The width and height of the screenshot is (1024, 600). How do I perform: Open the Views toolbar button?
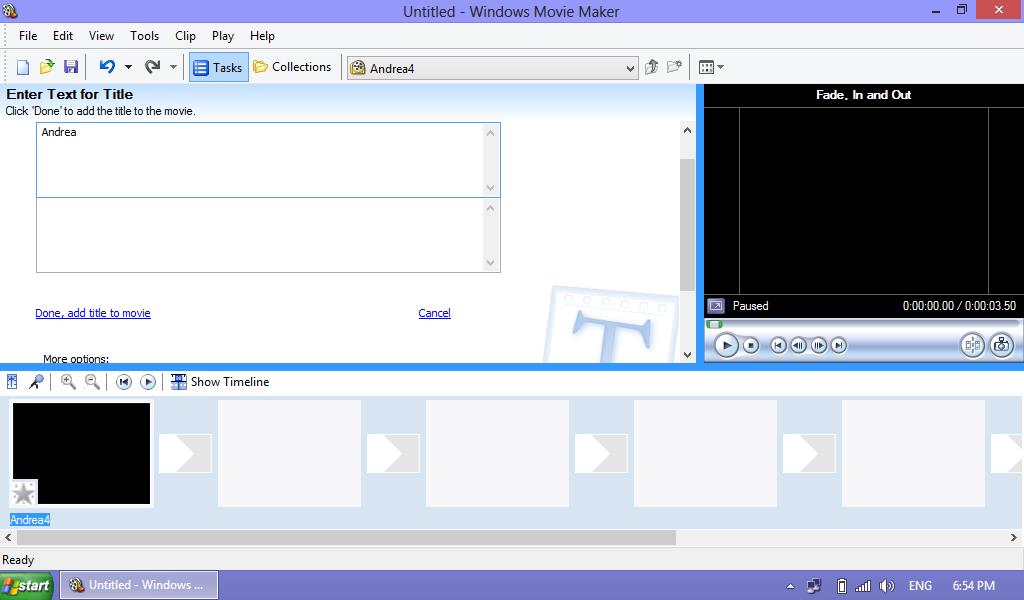pos(711,67)
